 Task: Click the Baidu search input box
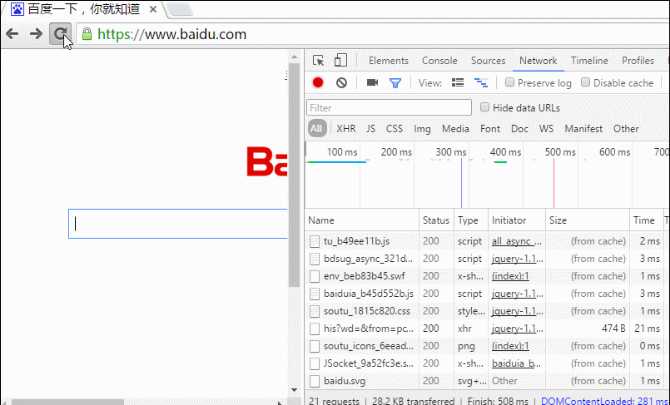coord(178,224)
